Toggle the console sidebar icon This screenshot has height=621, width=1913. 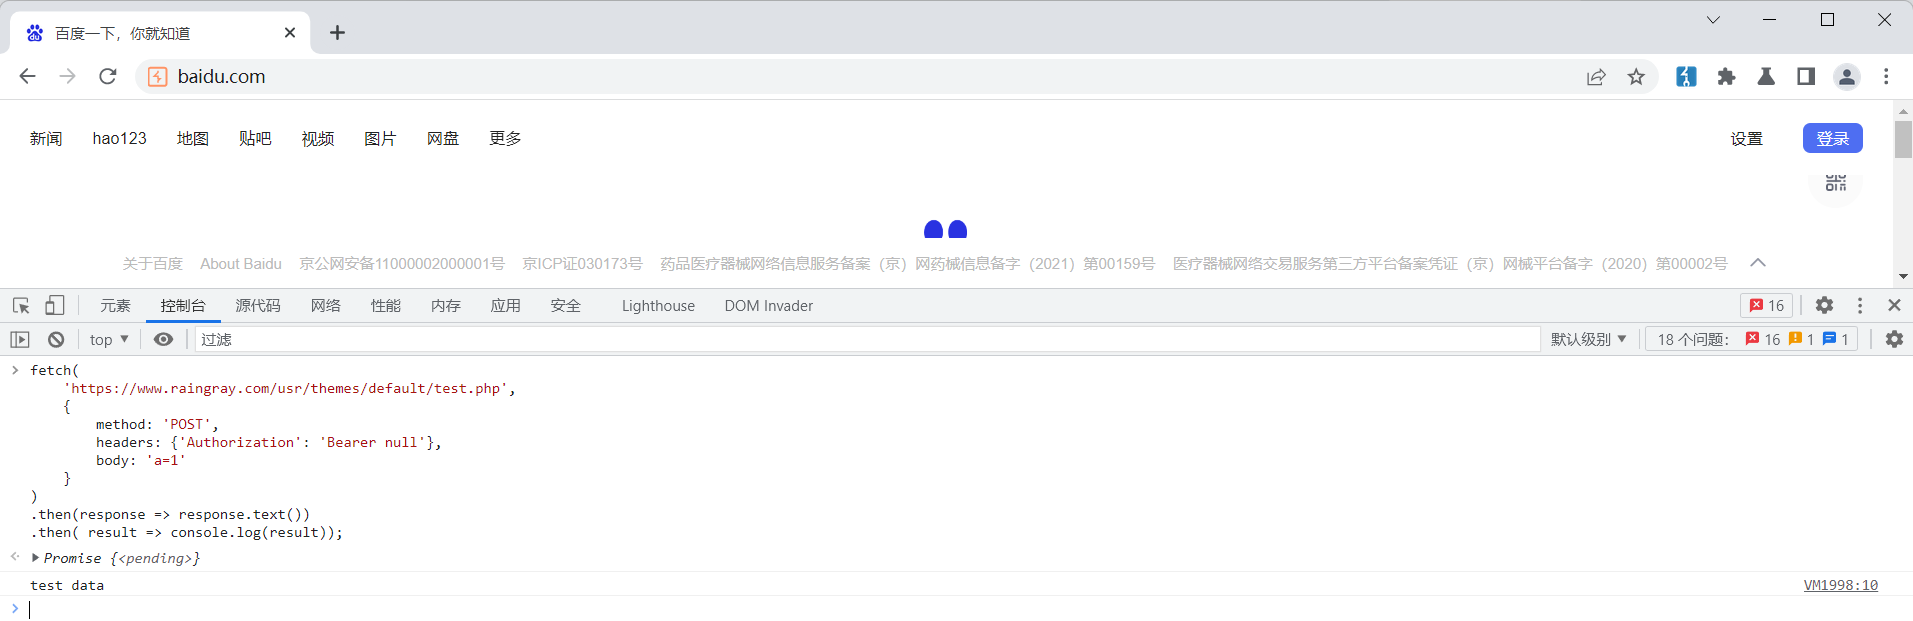pyautogui.click(x=20, y=340)
